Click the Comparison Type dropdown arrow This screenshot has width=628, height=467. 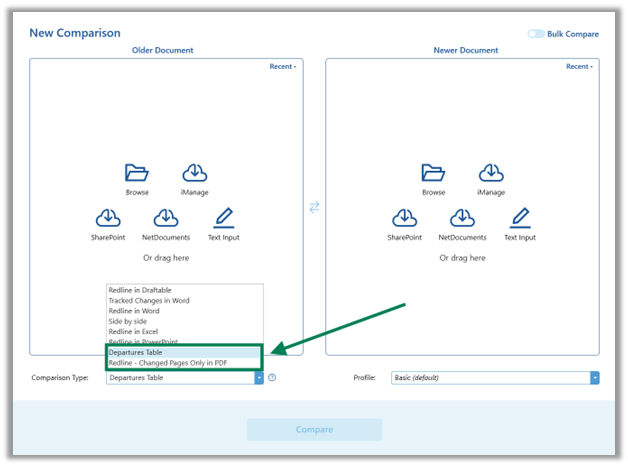point(259,378)
